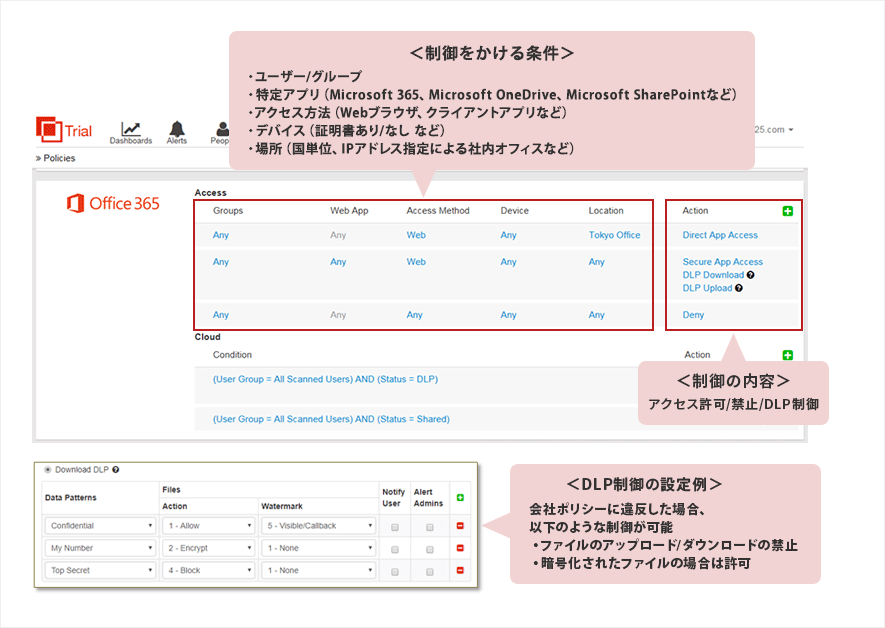Image resolution: width=885 pixels, height=628 pixels.
Task: Click the Location column header
Action: coord(606,210)
